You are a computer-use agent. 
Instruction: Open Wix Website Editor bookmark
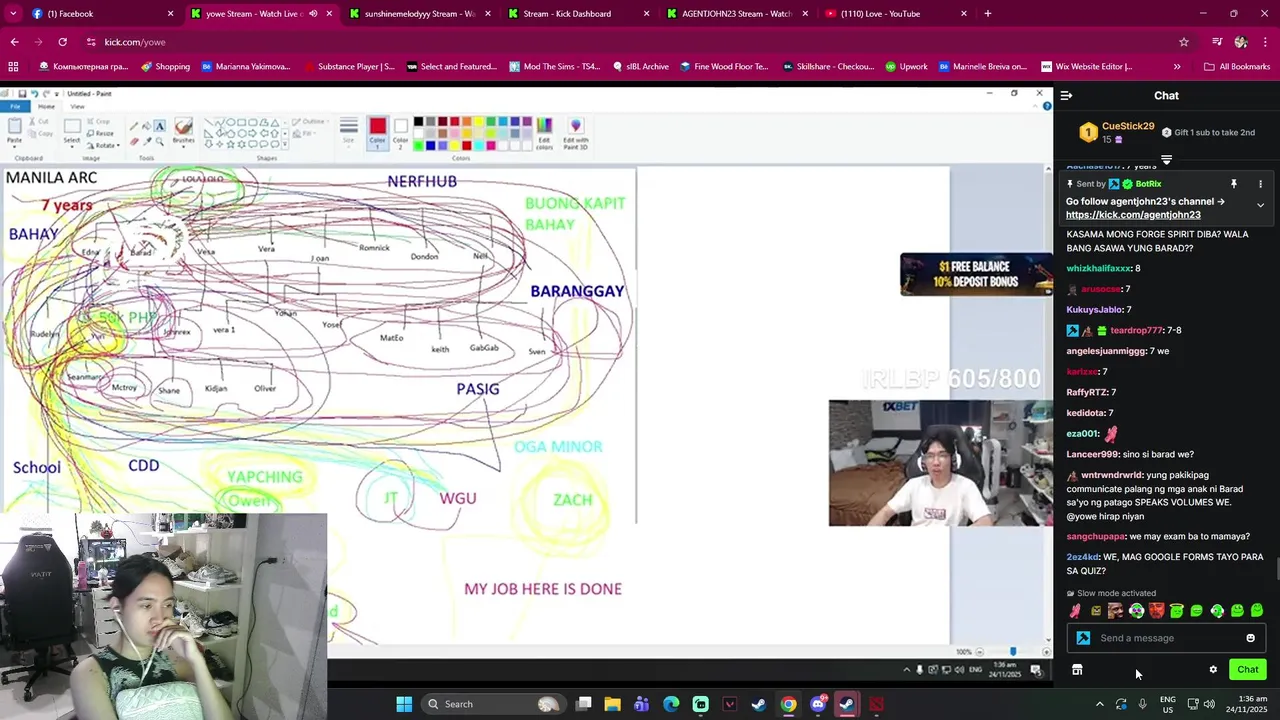click(x=1086, y=67)
